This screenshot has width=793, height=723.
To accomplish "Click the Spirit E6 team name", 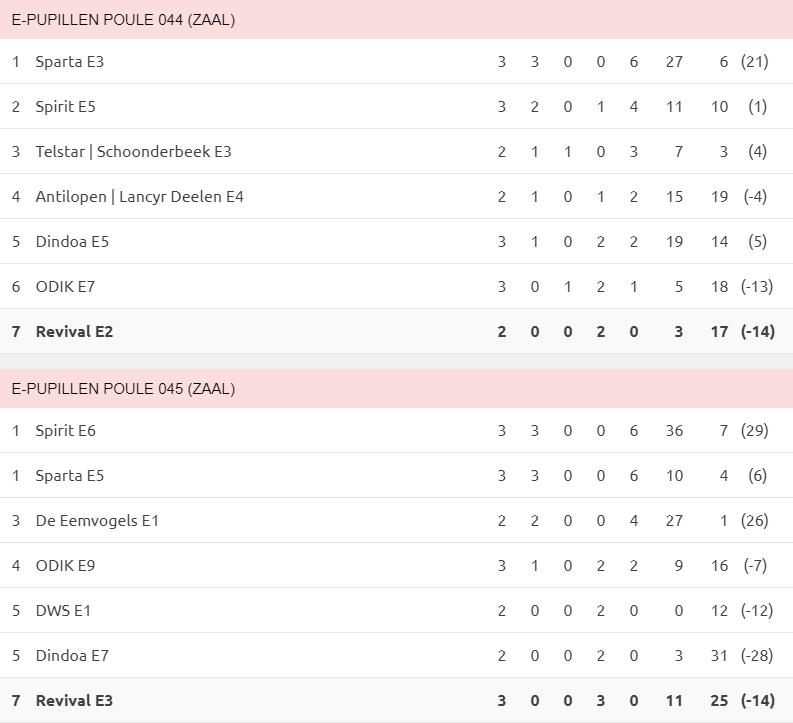I will click(65, 431).
